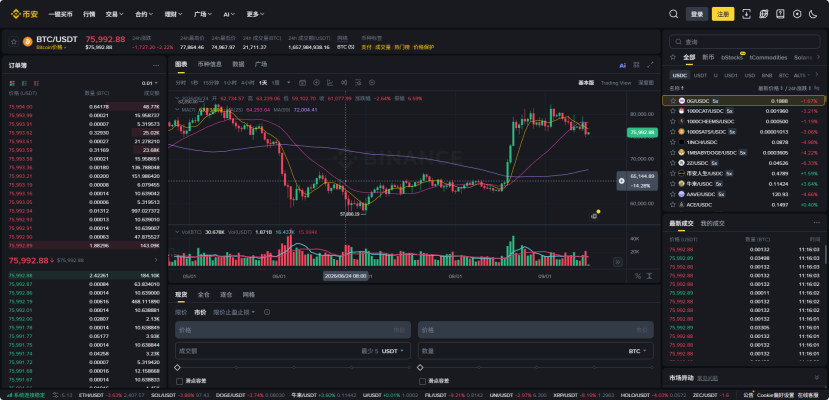Viewport: 829px width, 400px height.
Task: Click the currency exchange icon in header
Action: coord(763,14)
